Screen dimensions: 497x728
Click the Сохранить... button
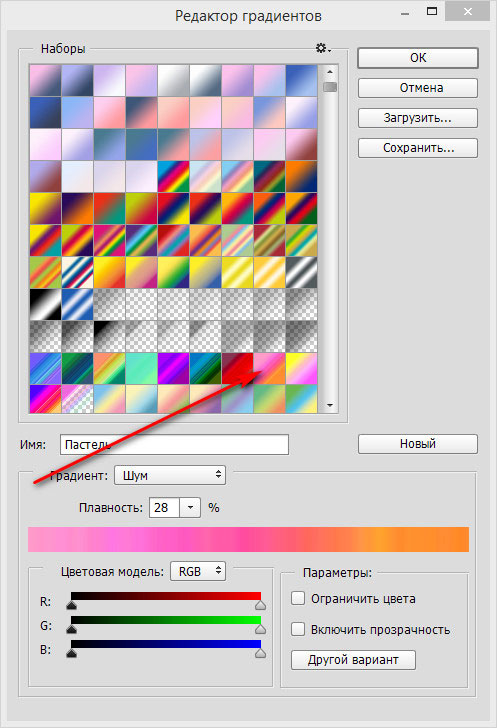click(418, 148)
